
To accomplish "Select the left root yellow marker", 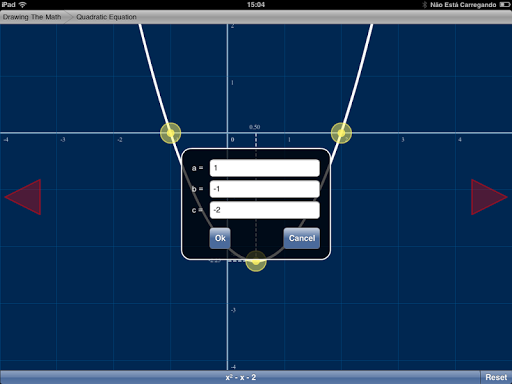I will tap(171, 133).
